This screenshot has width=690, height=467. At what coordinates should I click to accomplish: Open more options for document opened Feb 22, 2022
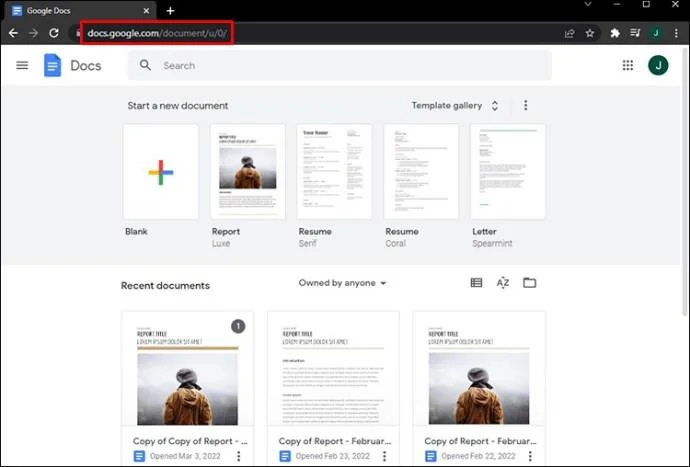tap(530, 456)
